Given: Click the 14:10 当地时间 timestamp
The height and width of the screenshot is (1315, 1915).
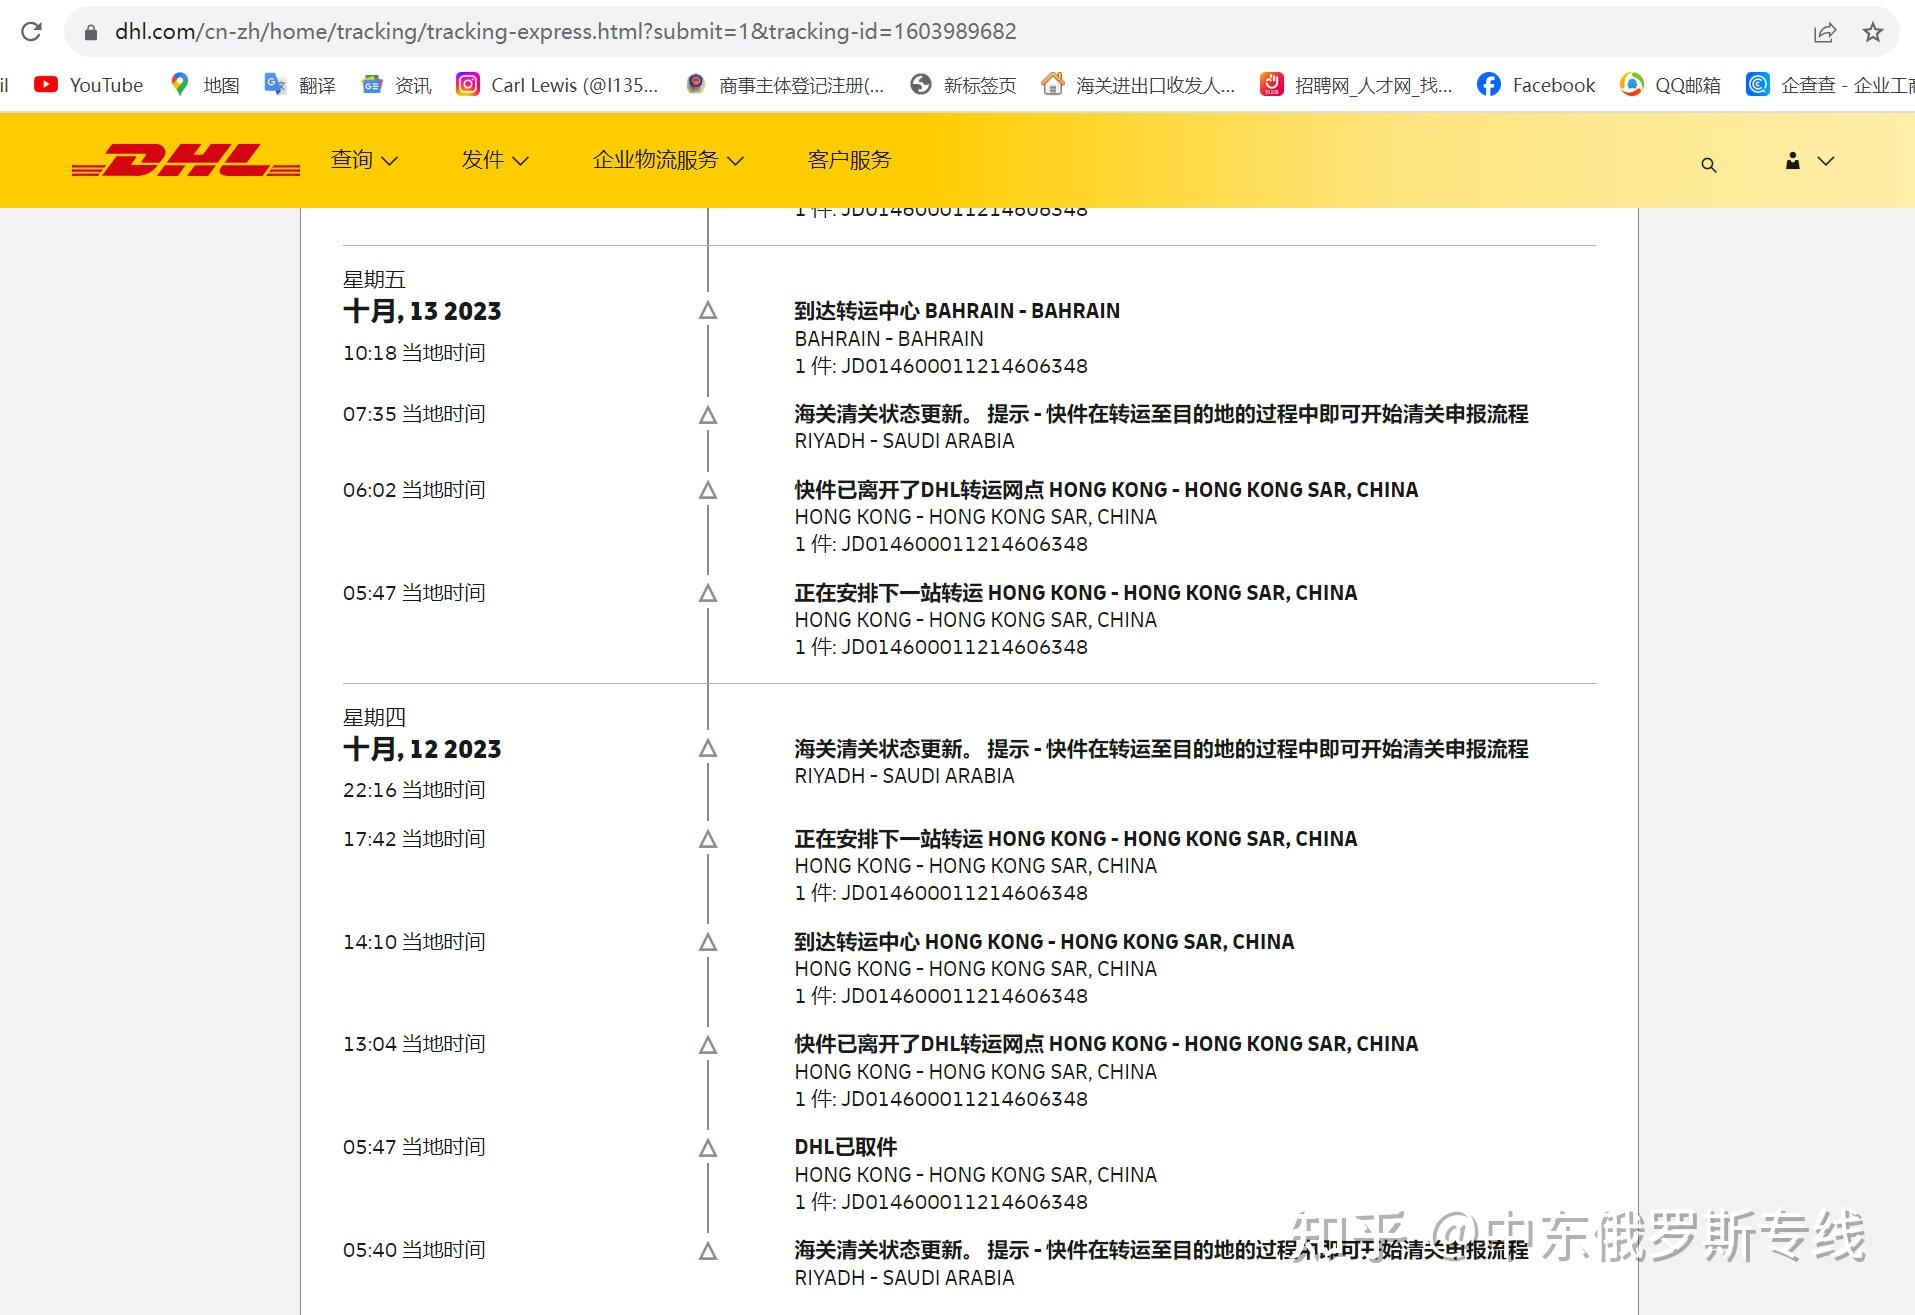Looking at the screenshot, I should pyautogui.click(x=414, y=942).
